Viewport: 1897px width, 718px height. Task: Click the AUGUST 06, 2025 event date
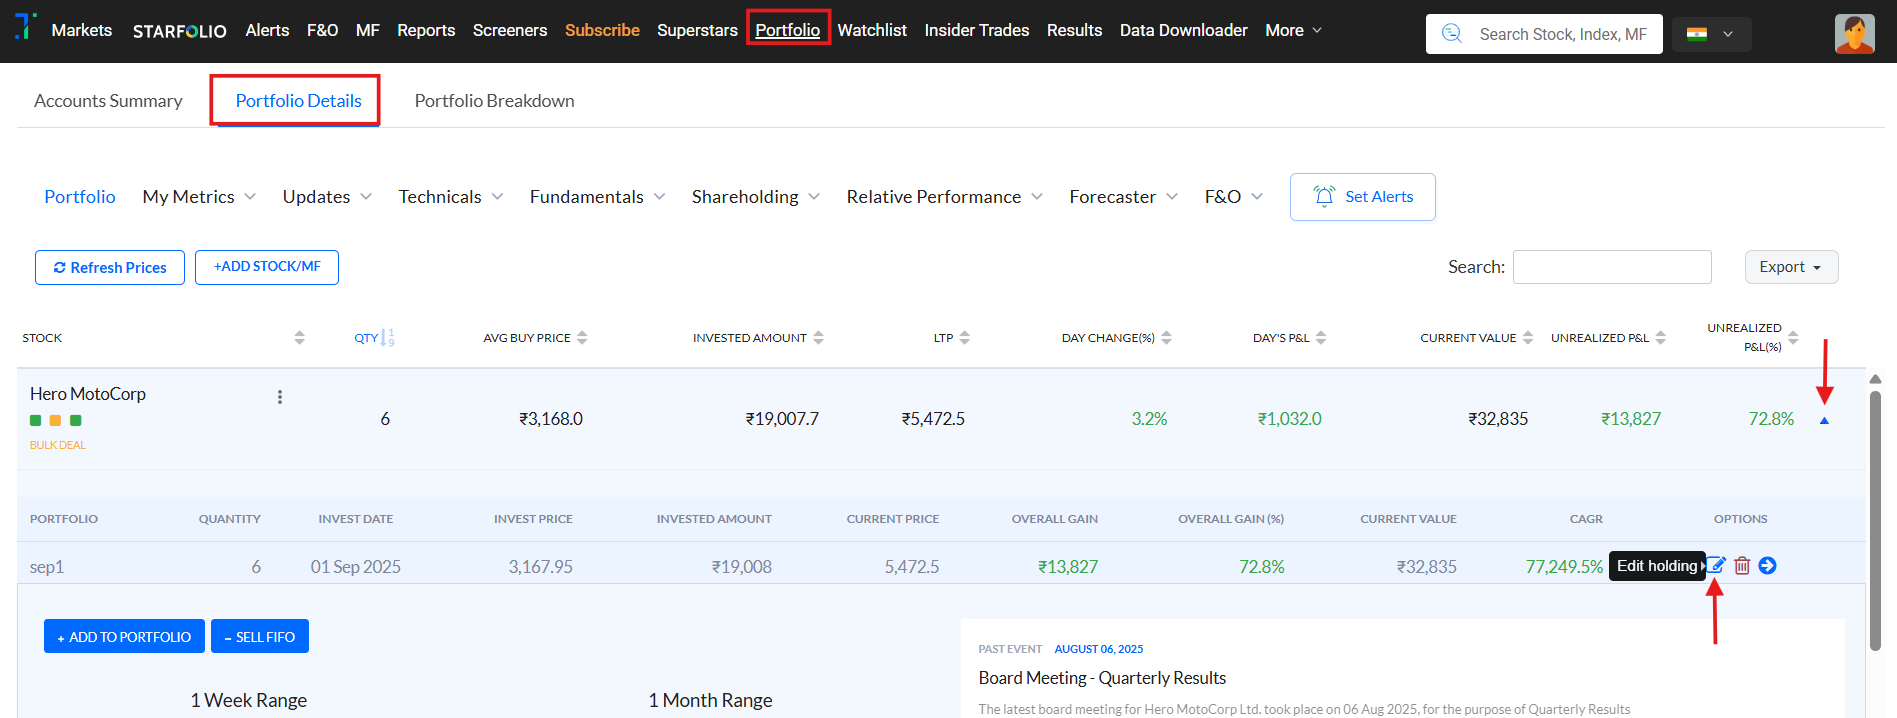tap(1098, 649)
